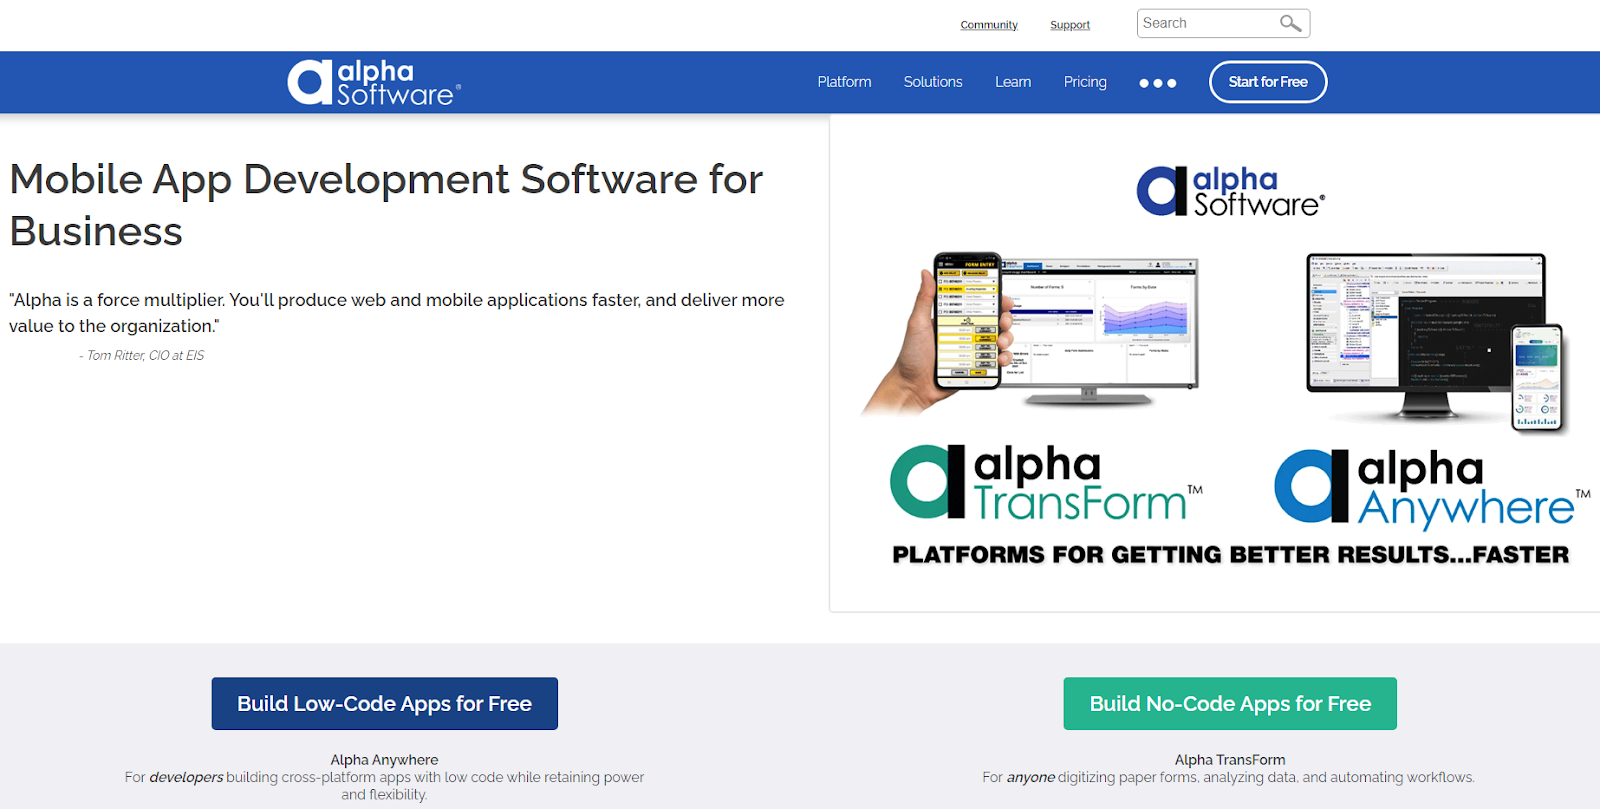The height and width of the screenshot is (809, 1600).
Task: Open the Solutions menu
Action: 933,82
